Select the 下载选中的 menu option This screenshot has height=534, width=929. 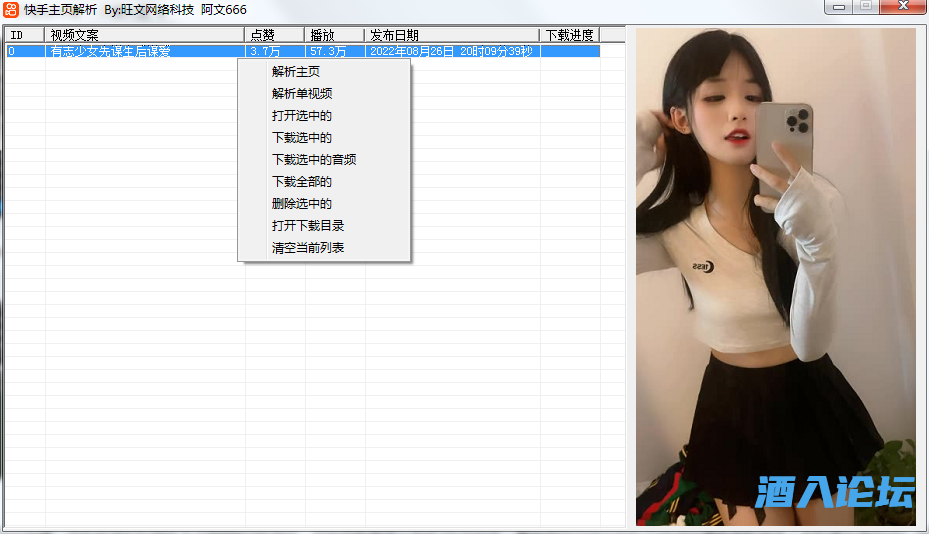302,138
